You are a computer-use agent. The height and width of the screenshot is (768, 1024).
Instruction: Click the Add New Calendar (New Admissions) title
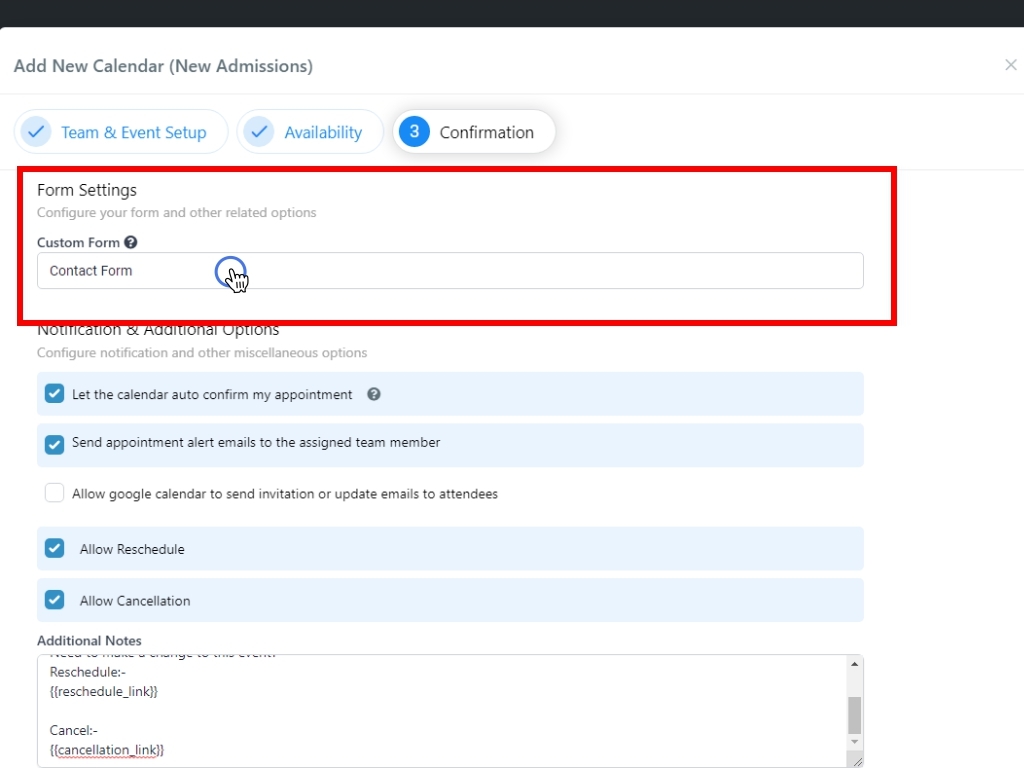(163, 66)
